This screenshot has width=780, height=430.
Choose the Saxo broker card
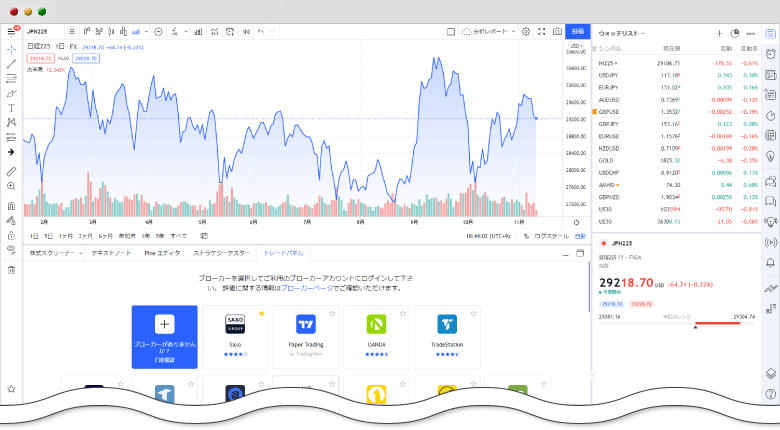click(235, 337)
